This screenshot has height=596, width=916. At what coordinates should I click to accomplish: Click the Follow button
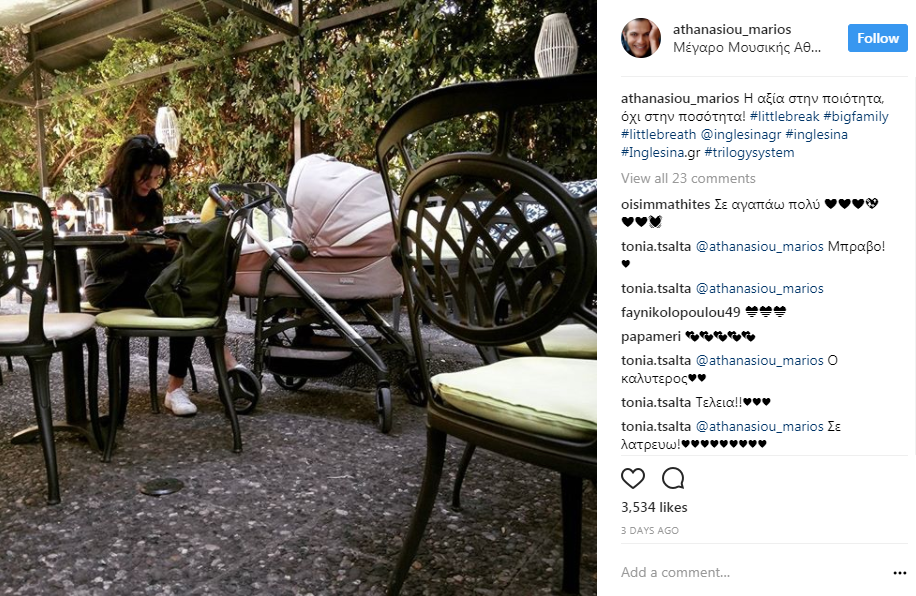tap(877, 38)
